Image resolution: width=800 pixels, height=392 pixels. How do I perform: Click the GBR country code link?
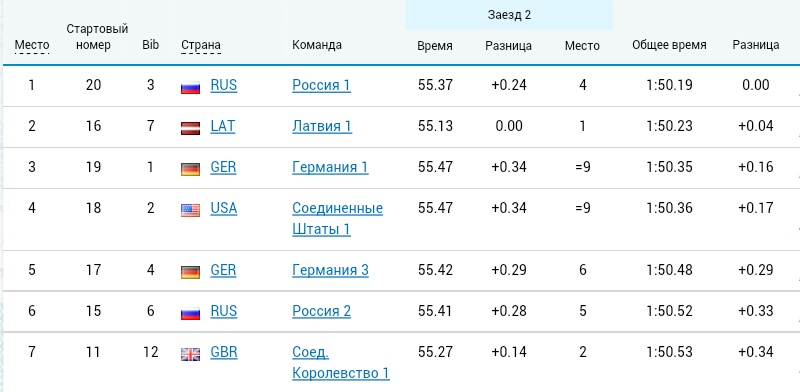(x=224, y=352)
